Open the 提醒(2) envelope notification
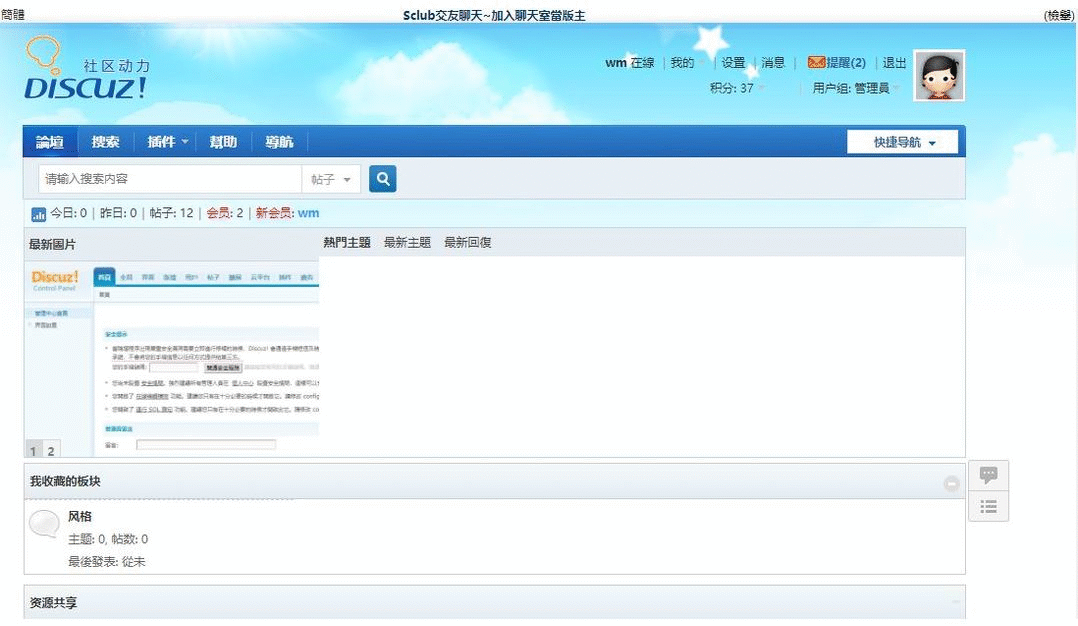Image resolution: width=1078 pixels, height=626 pixels. (x=836, y=62)
